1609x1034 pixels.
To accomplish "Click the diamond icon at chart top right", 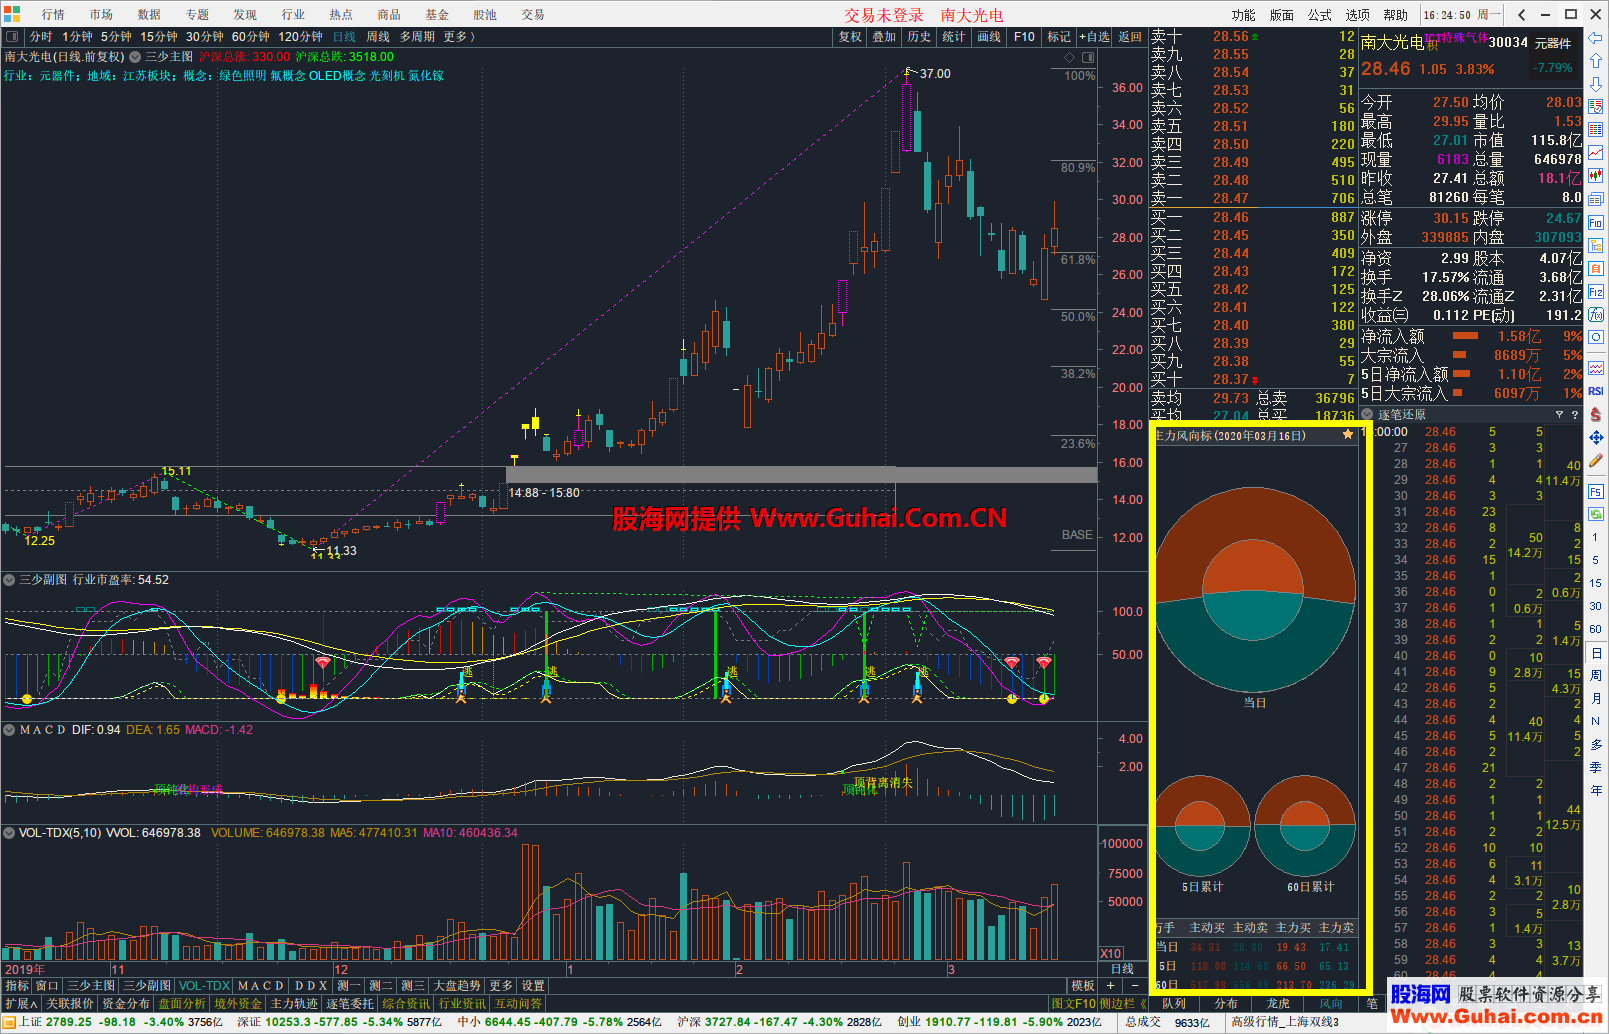I will click(x=1069, y=58).
